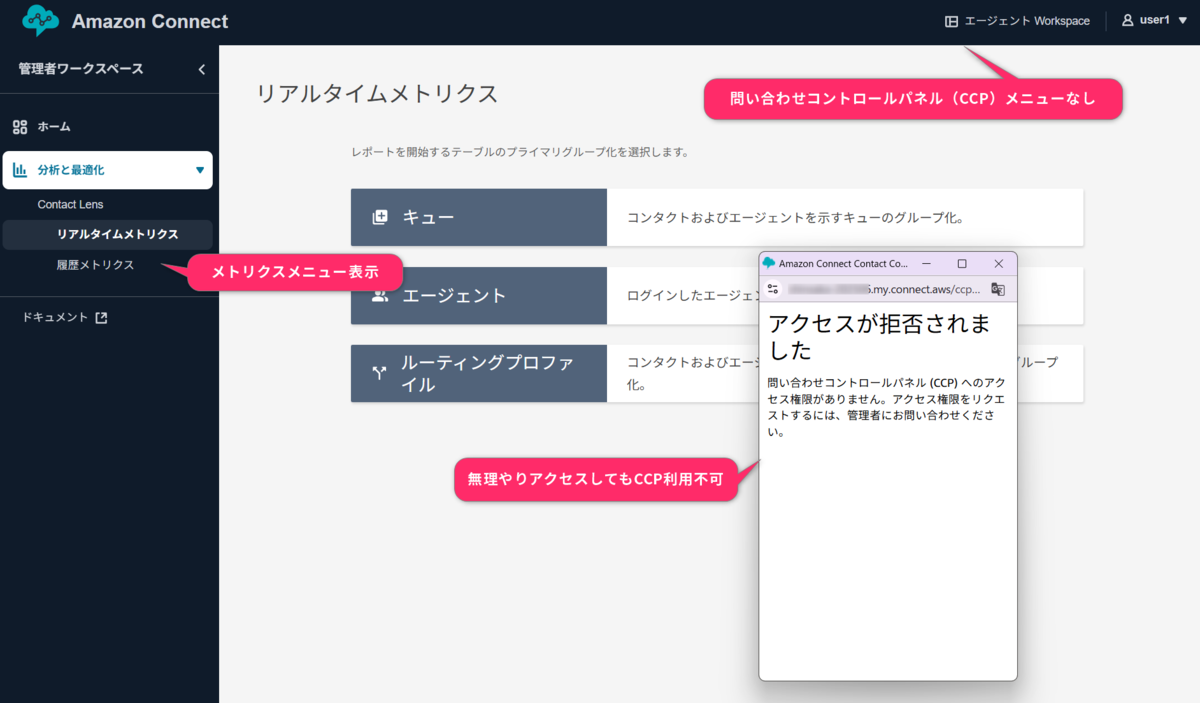This screenshot has height=703, width=1200.
Task: Select the エージェント grouping card
Action: 555,296
